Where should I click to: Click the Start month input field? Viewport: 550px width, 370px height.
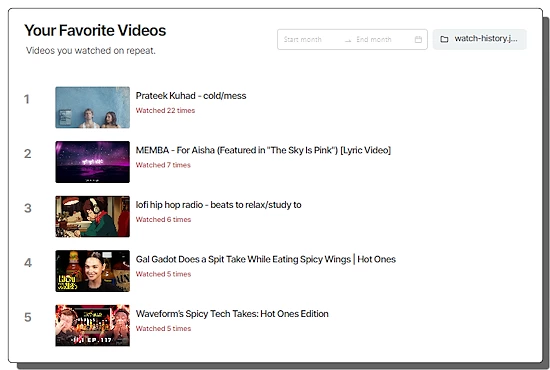pyautogui.click(x=302, y=39)
